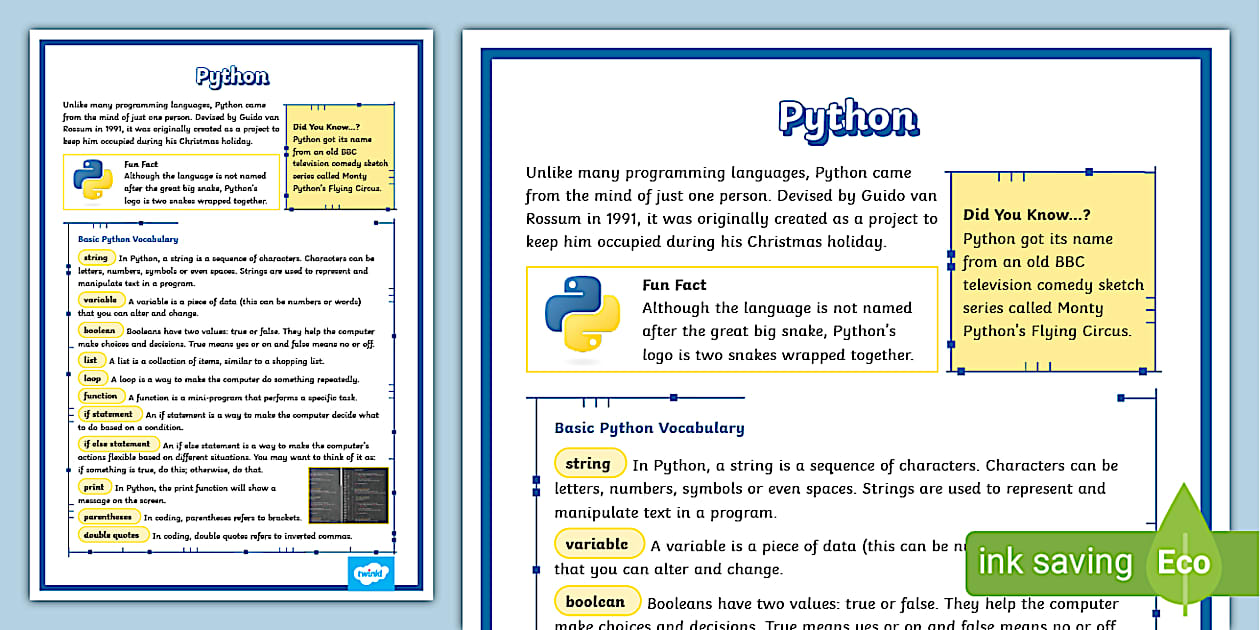1260x630 pixels.
Task: Click the 'loop' pill on the left page
Action: coord(92,379)
